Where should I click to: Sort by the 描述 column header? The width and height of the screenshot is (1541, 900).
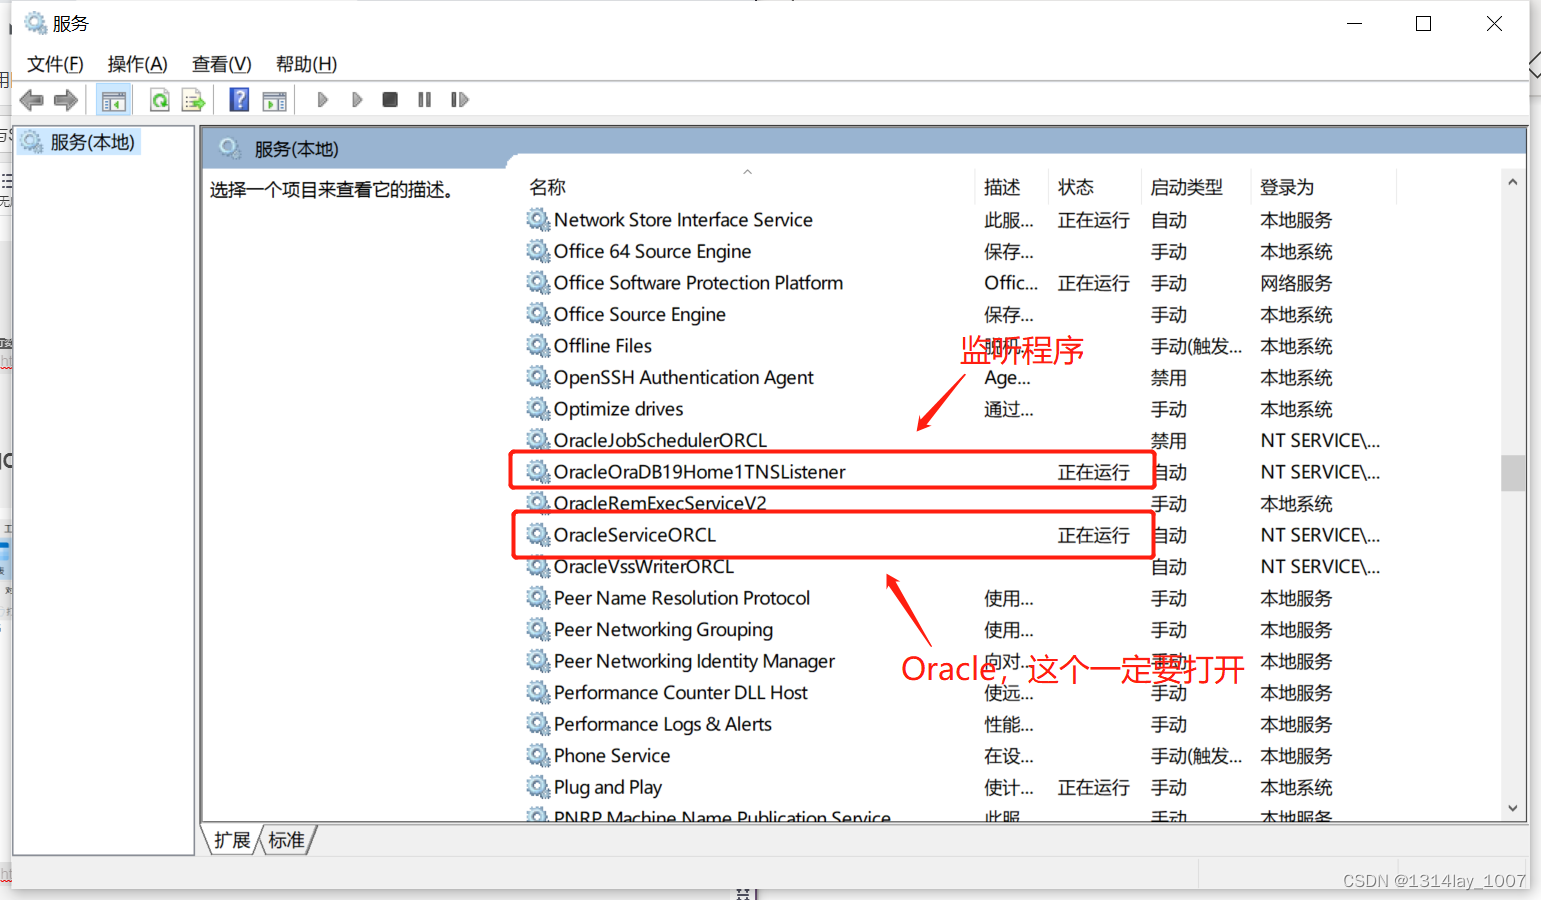tap(1002, 187)
